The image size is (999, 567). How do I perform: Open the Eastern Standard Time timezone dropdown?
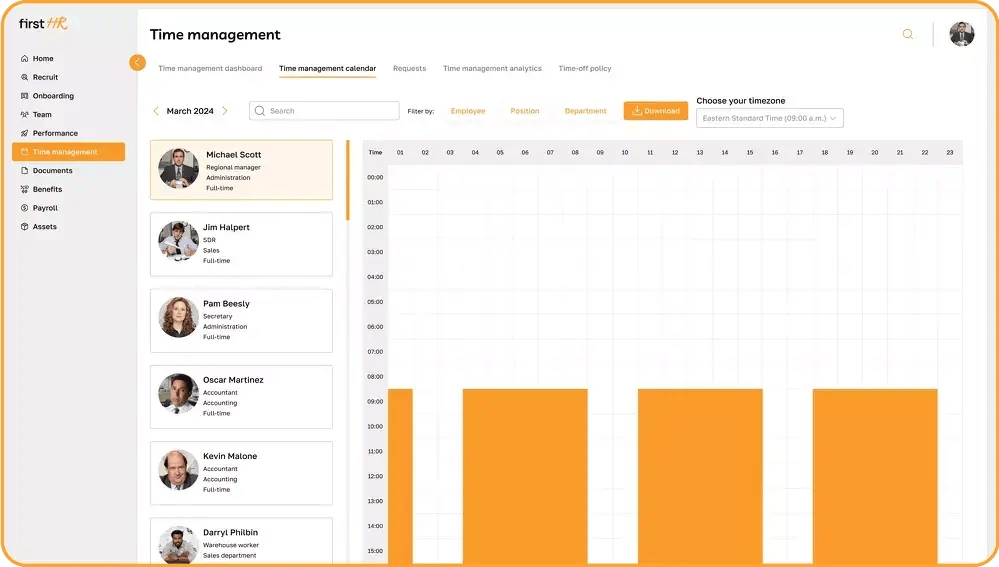click(769, 118)
